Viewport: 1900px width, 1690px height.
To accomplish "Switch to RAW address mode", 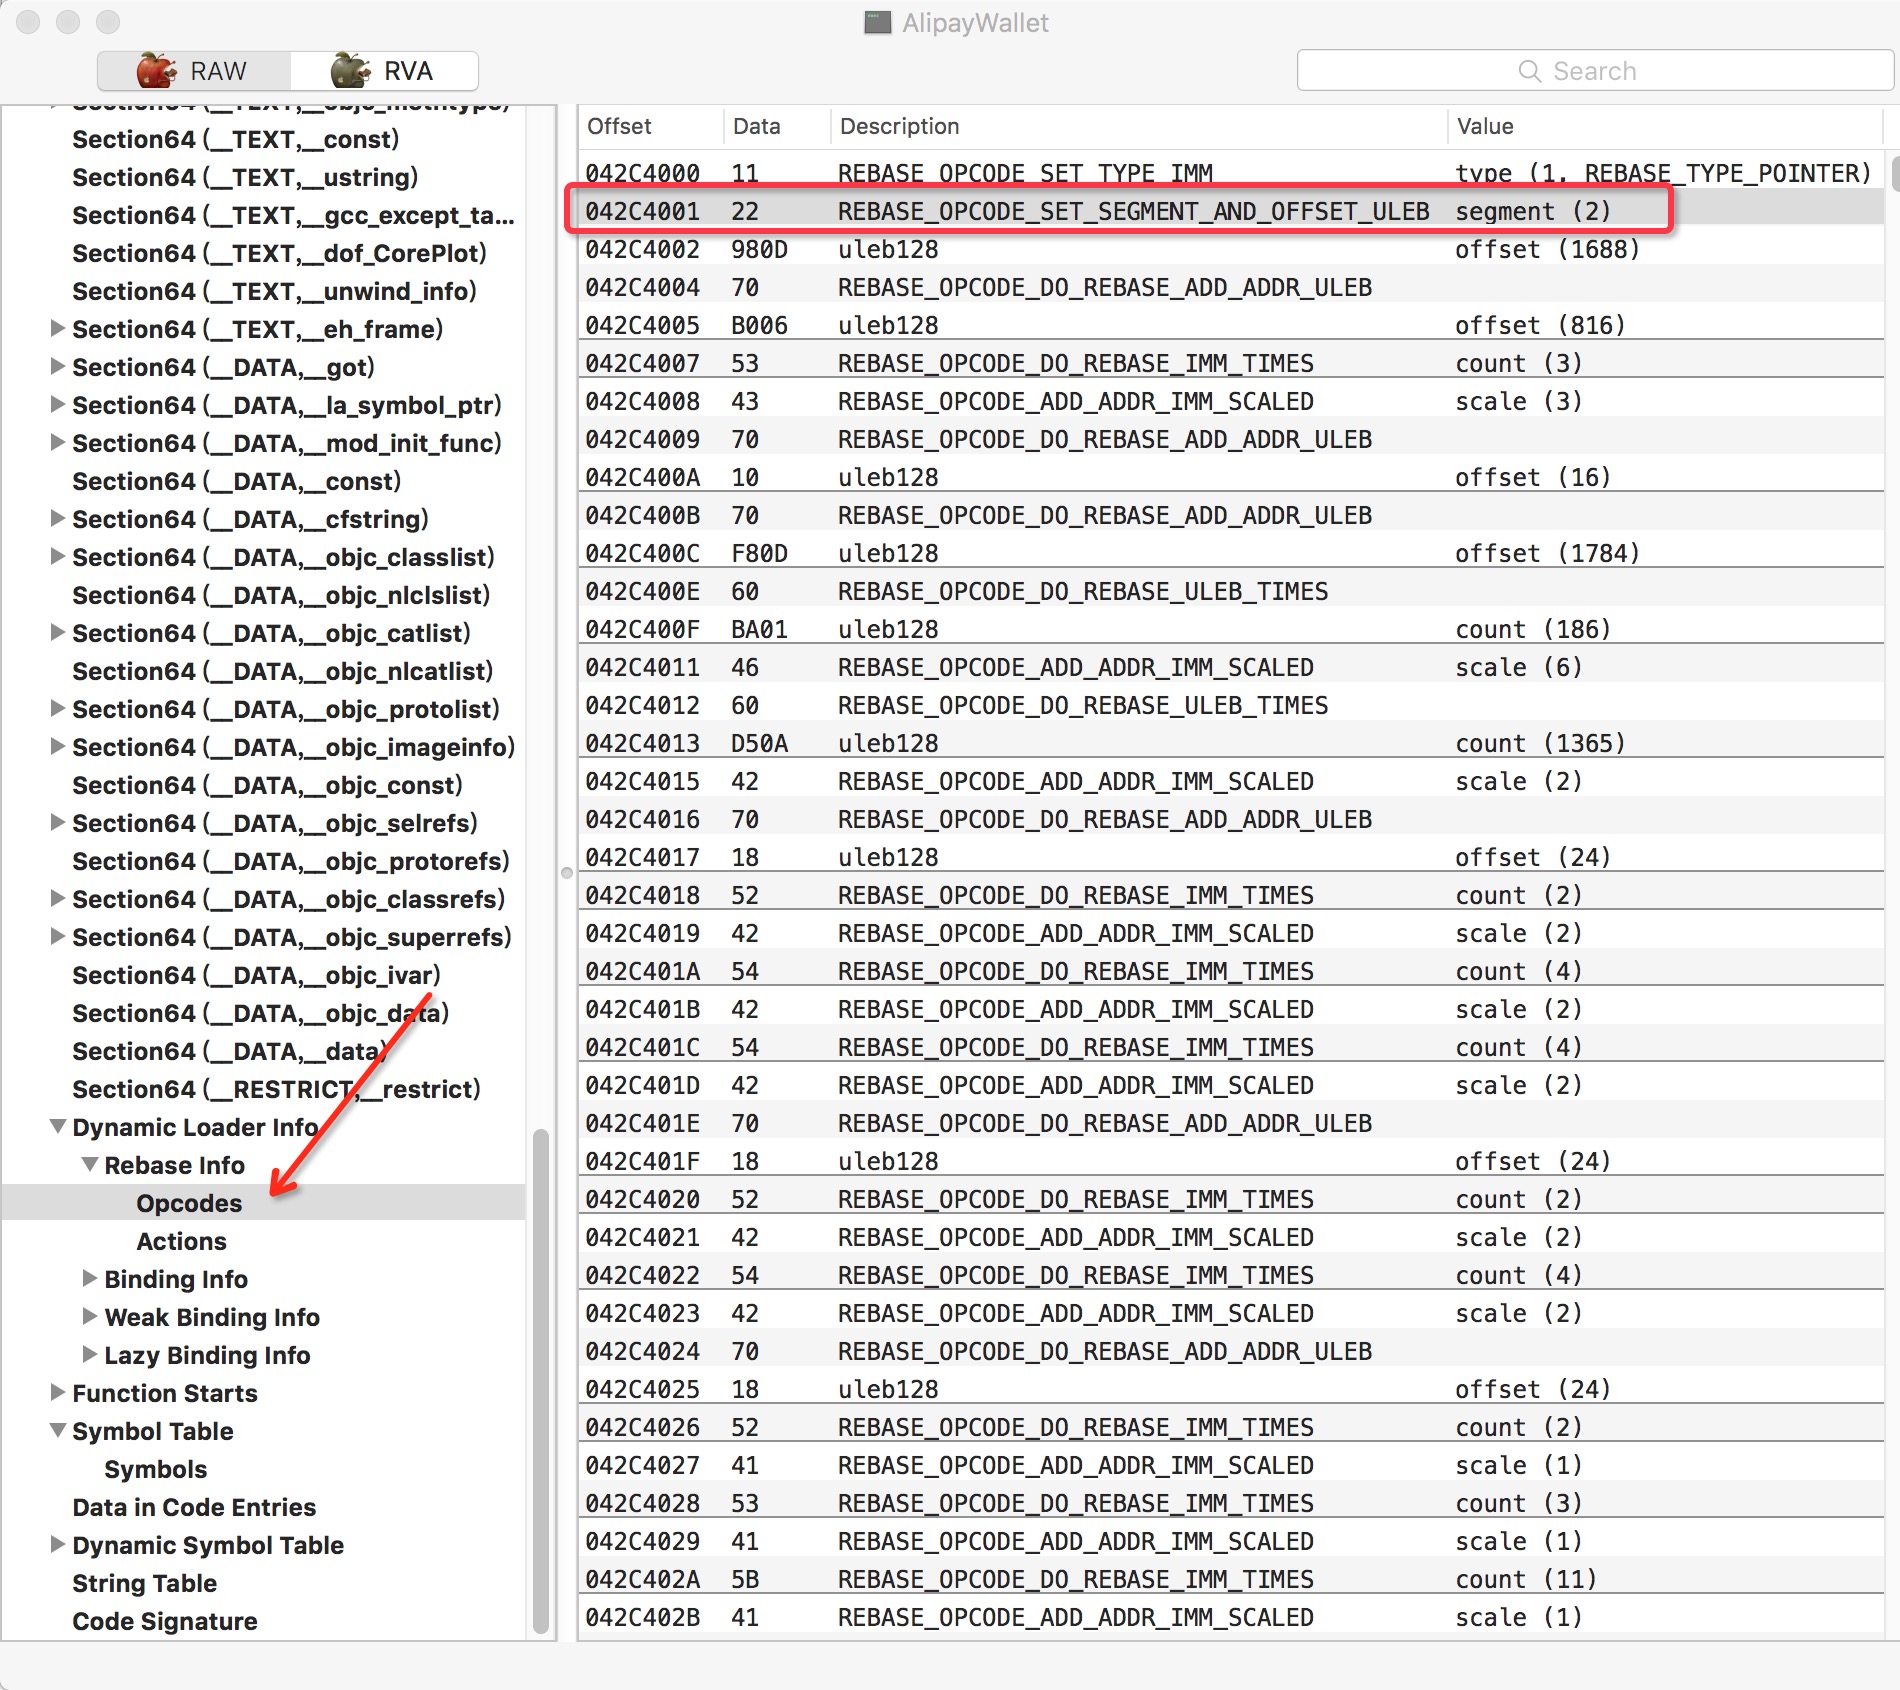I will coord(193,71).
